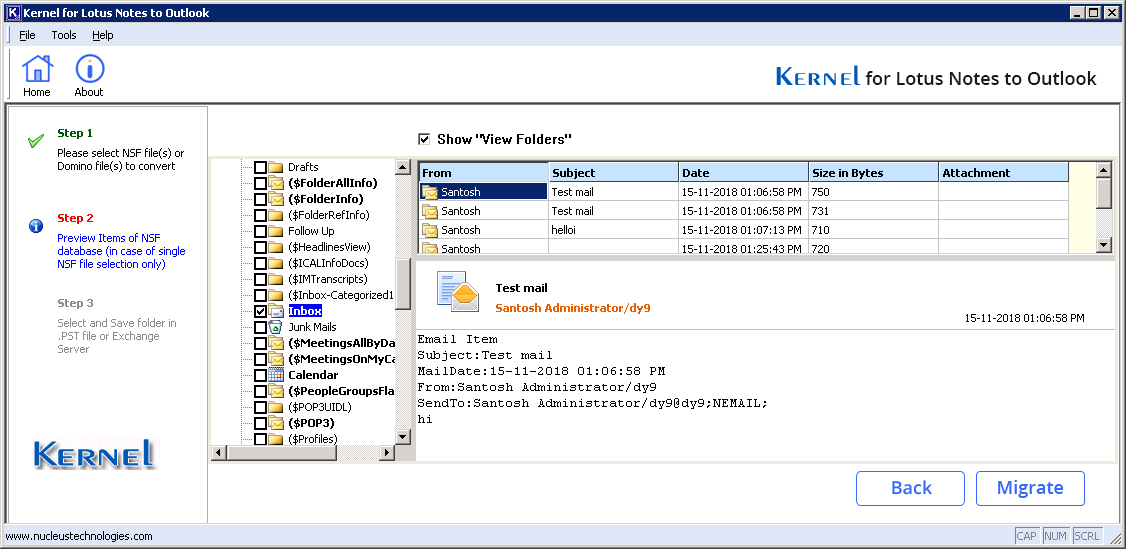Check the Follow Up checkbox
The height and width of the screenshot is (549, 1126).
tap(260, 231)
